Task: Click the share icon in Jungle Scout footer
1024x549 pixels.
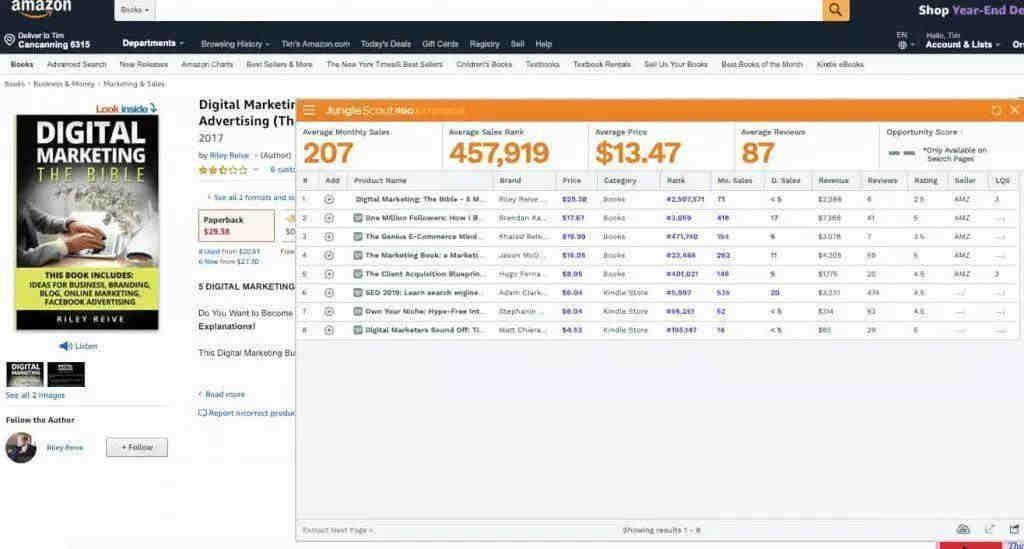Action: click(990, 529)
